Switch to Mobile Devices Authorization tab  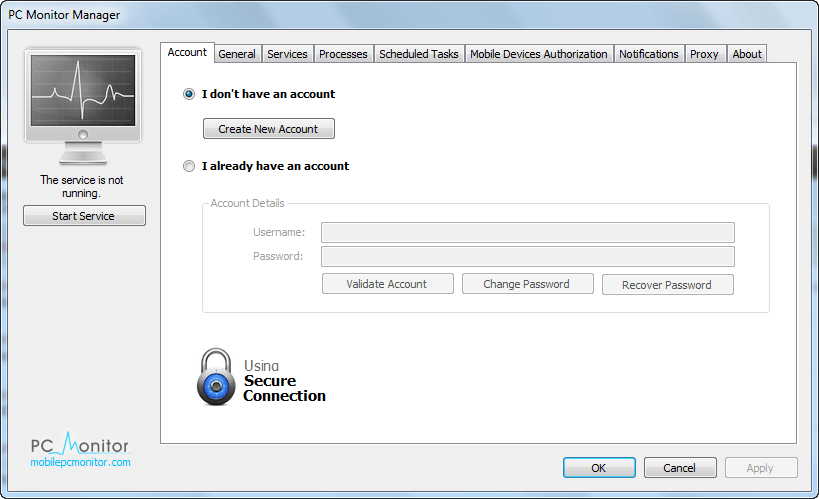coord(539,54)
